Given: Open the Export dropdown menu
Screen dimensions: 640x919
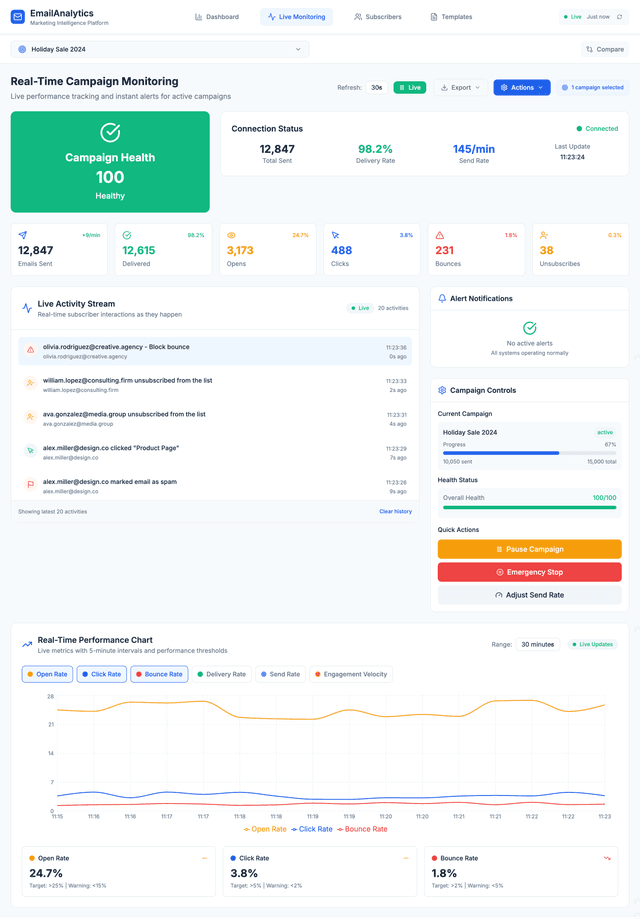Looking at the screenshot, I should [461, 88].
